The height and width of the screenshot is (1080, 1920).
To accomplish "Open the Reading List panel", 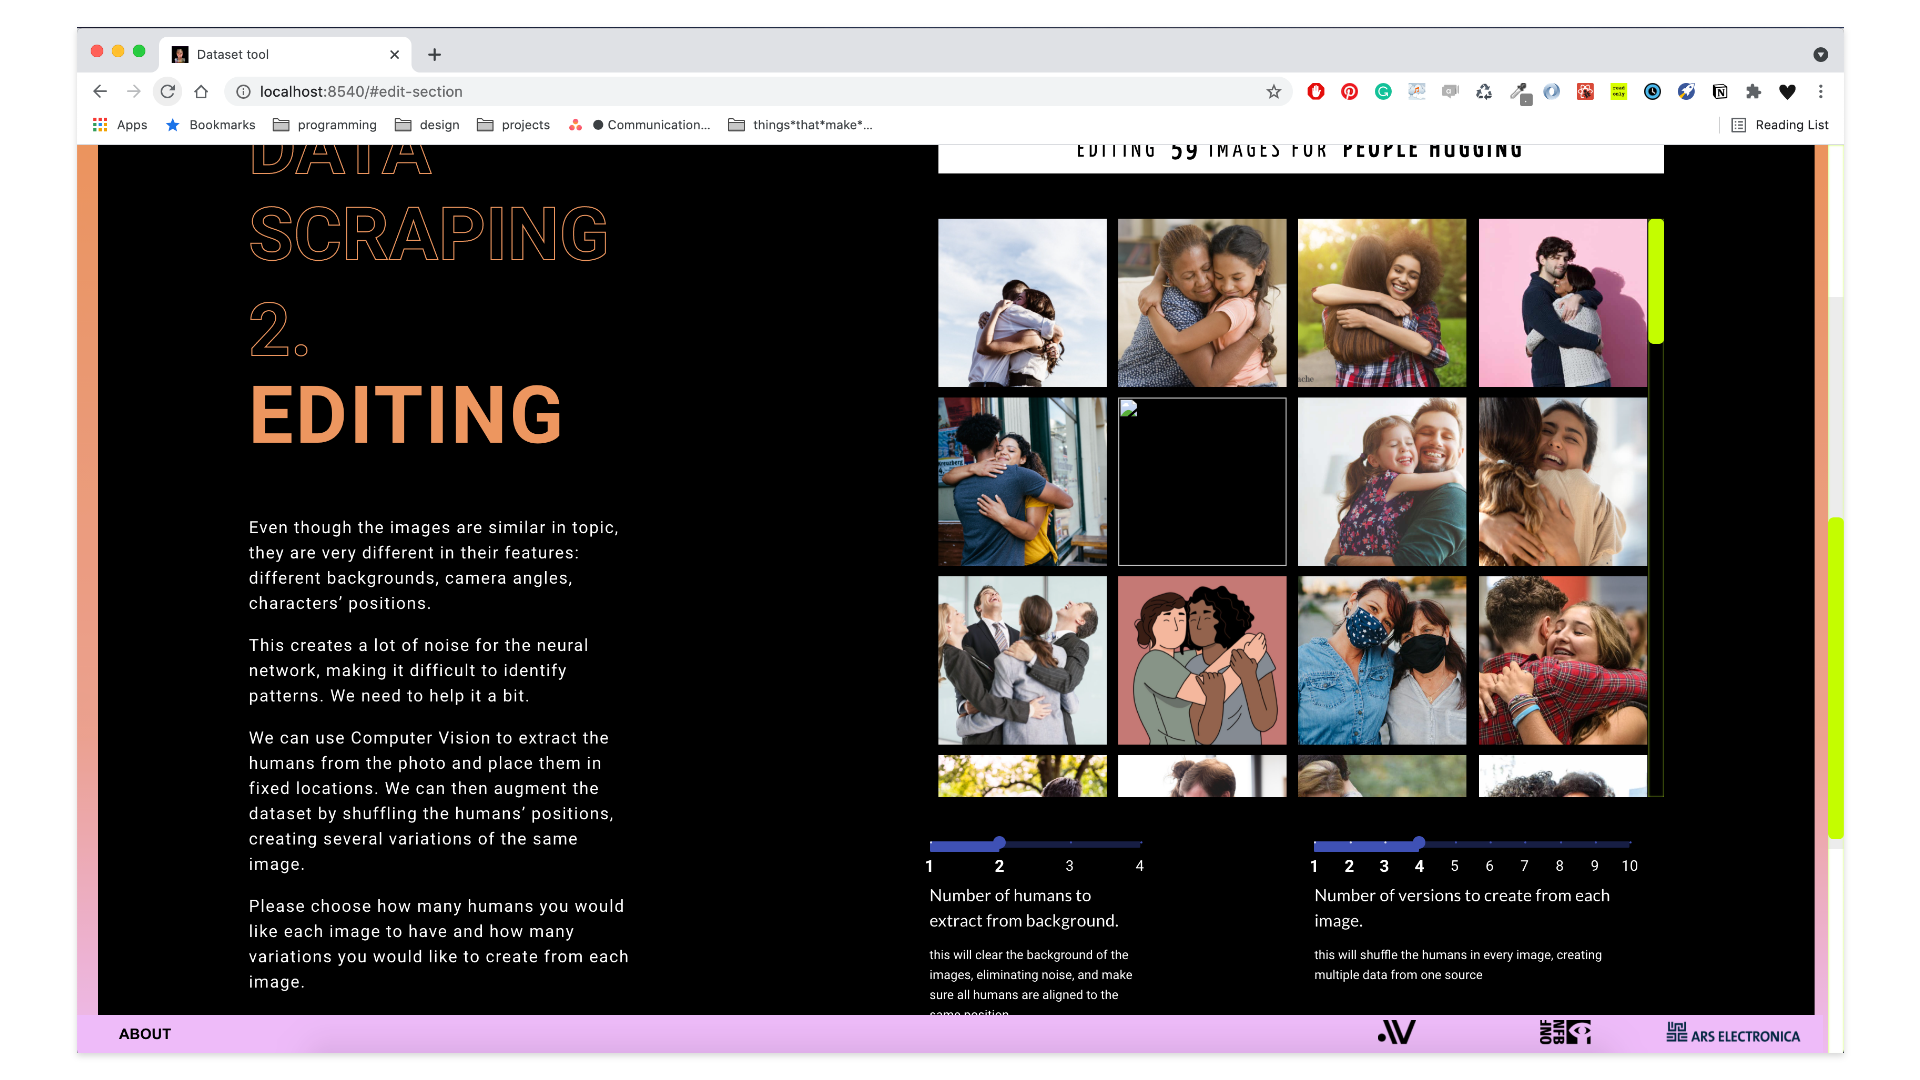I will click(x=1780, y=125).
